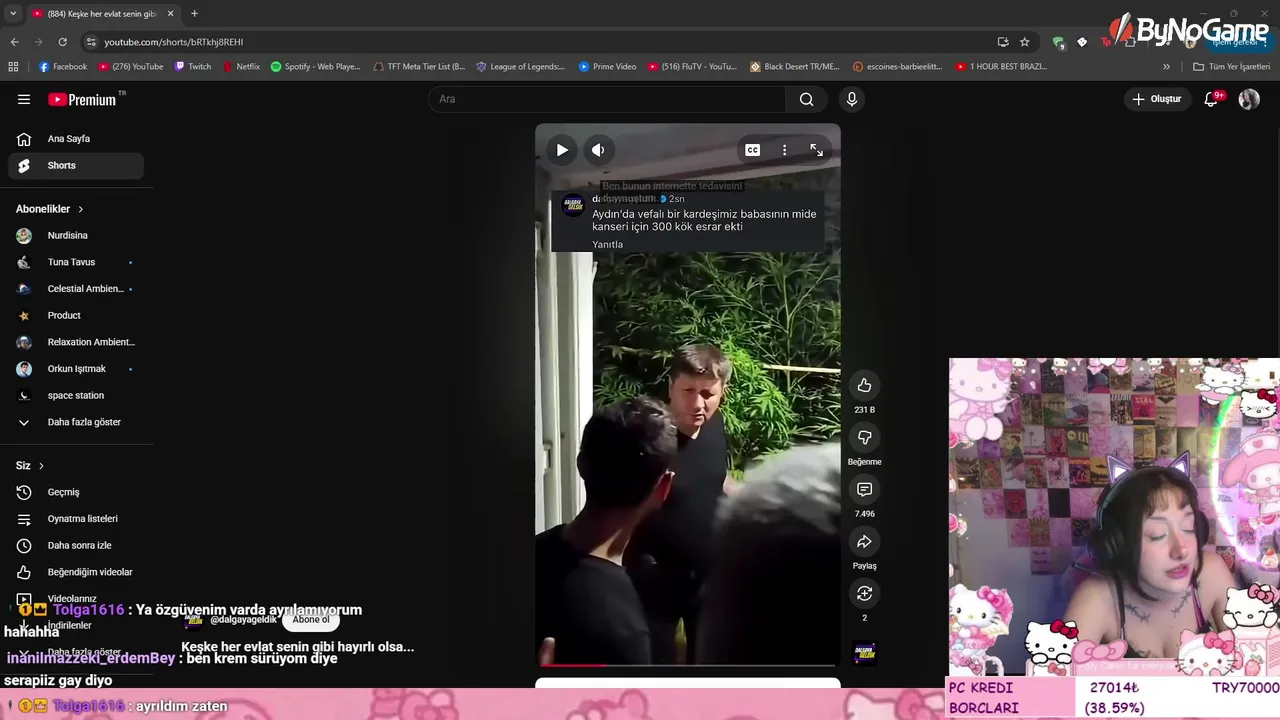The image size is (1280, 720).
Task: Go to Ana Sayfa in the sidebar
Action: (x=76, y=139)
